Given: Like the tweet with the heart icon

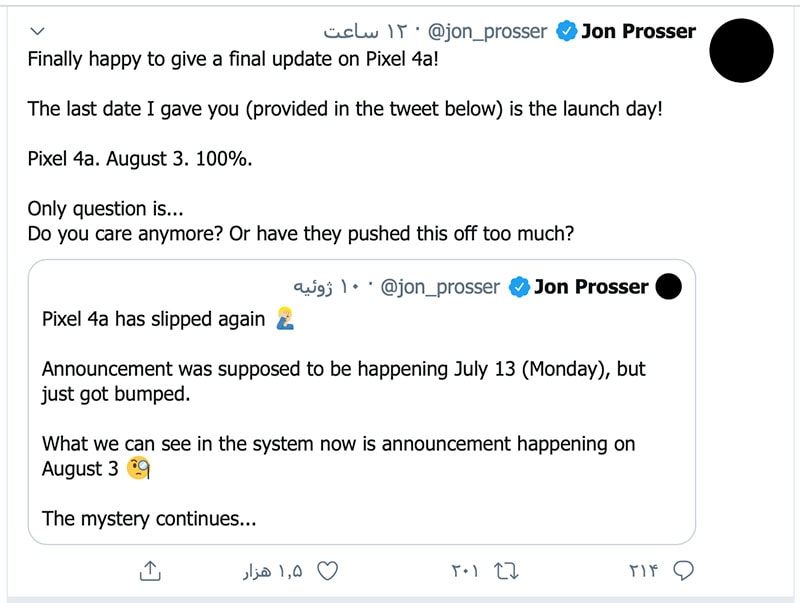Looking at the screenshot, I should (x=327, y=571).
